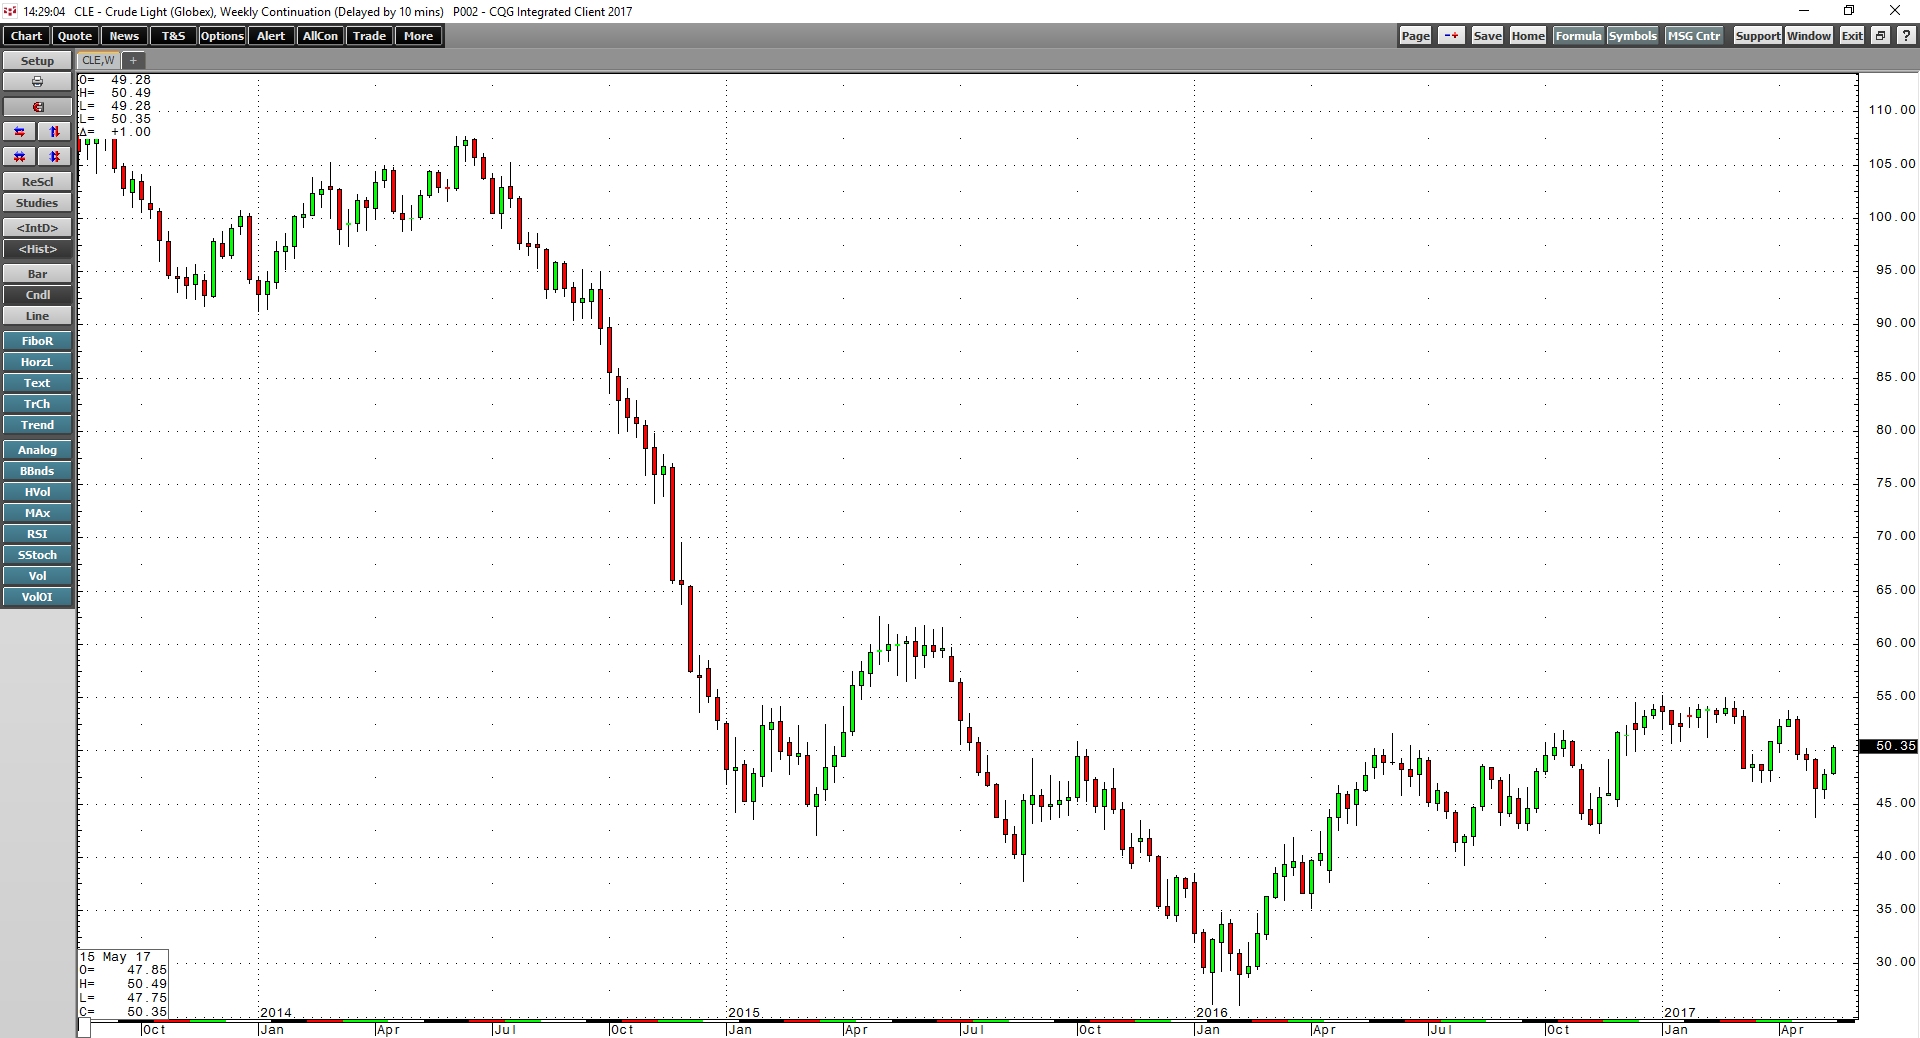Click the Studies button
The image size is (1920, 1038).
[x=37, y=202]
